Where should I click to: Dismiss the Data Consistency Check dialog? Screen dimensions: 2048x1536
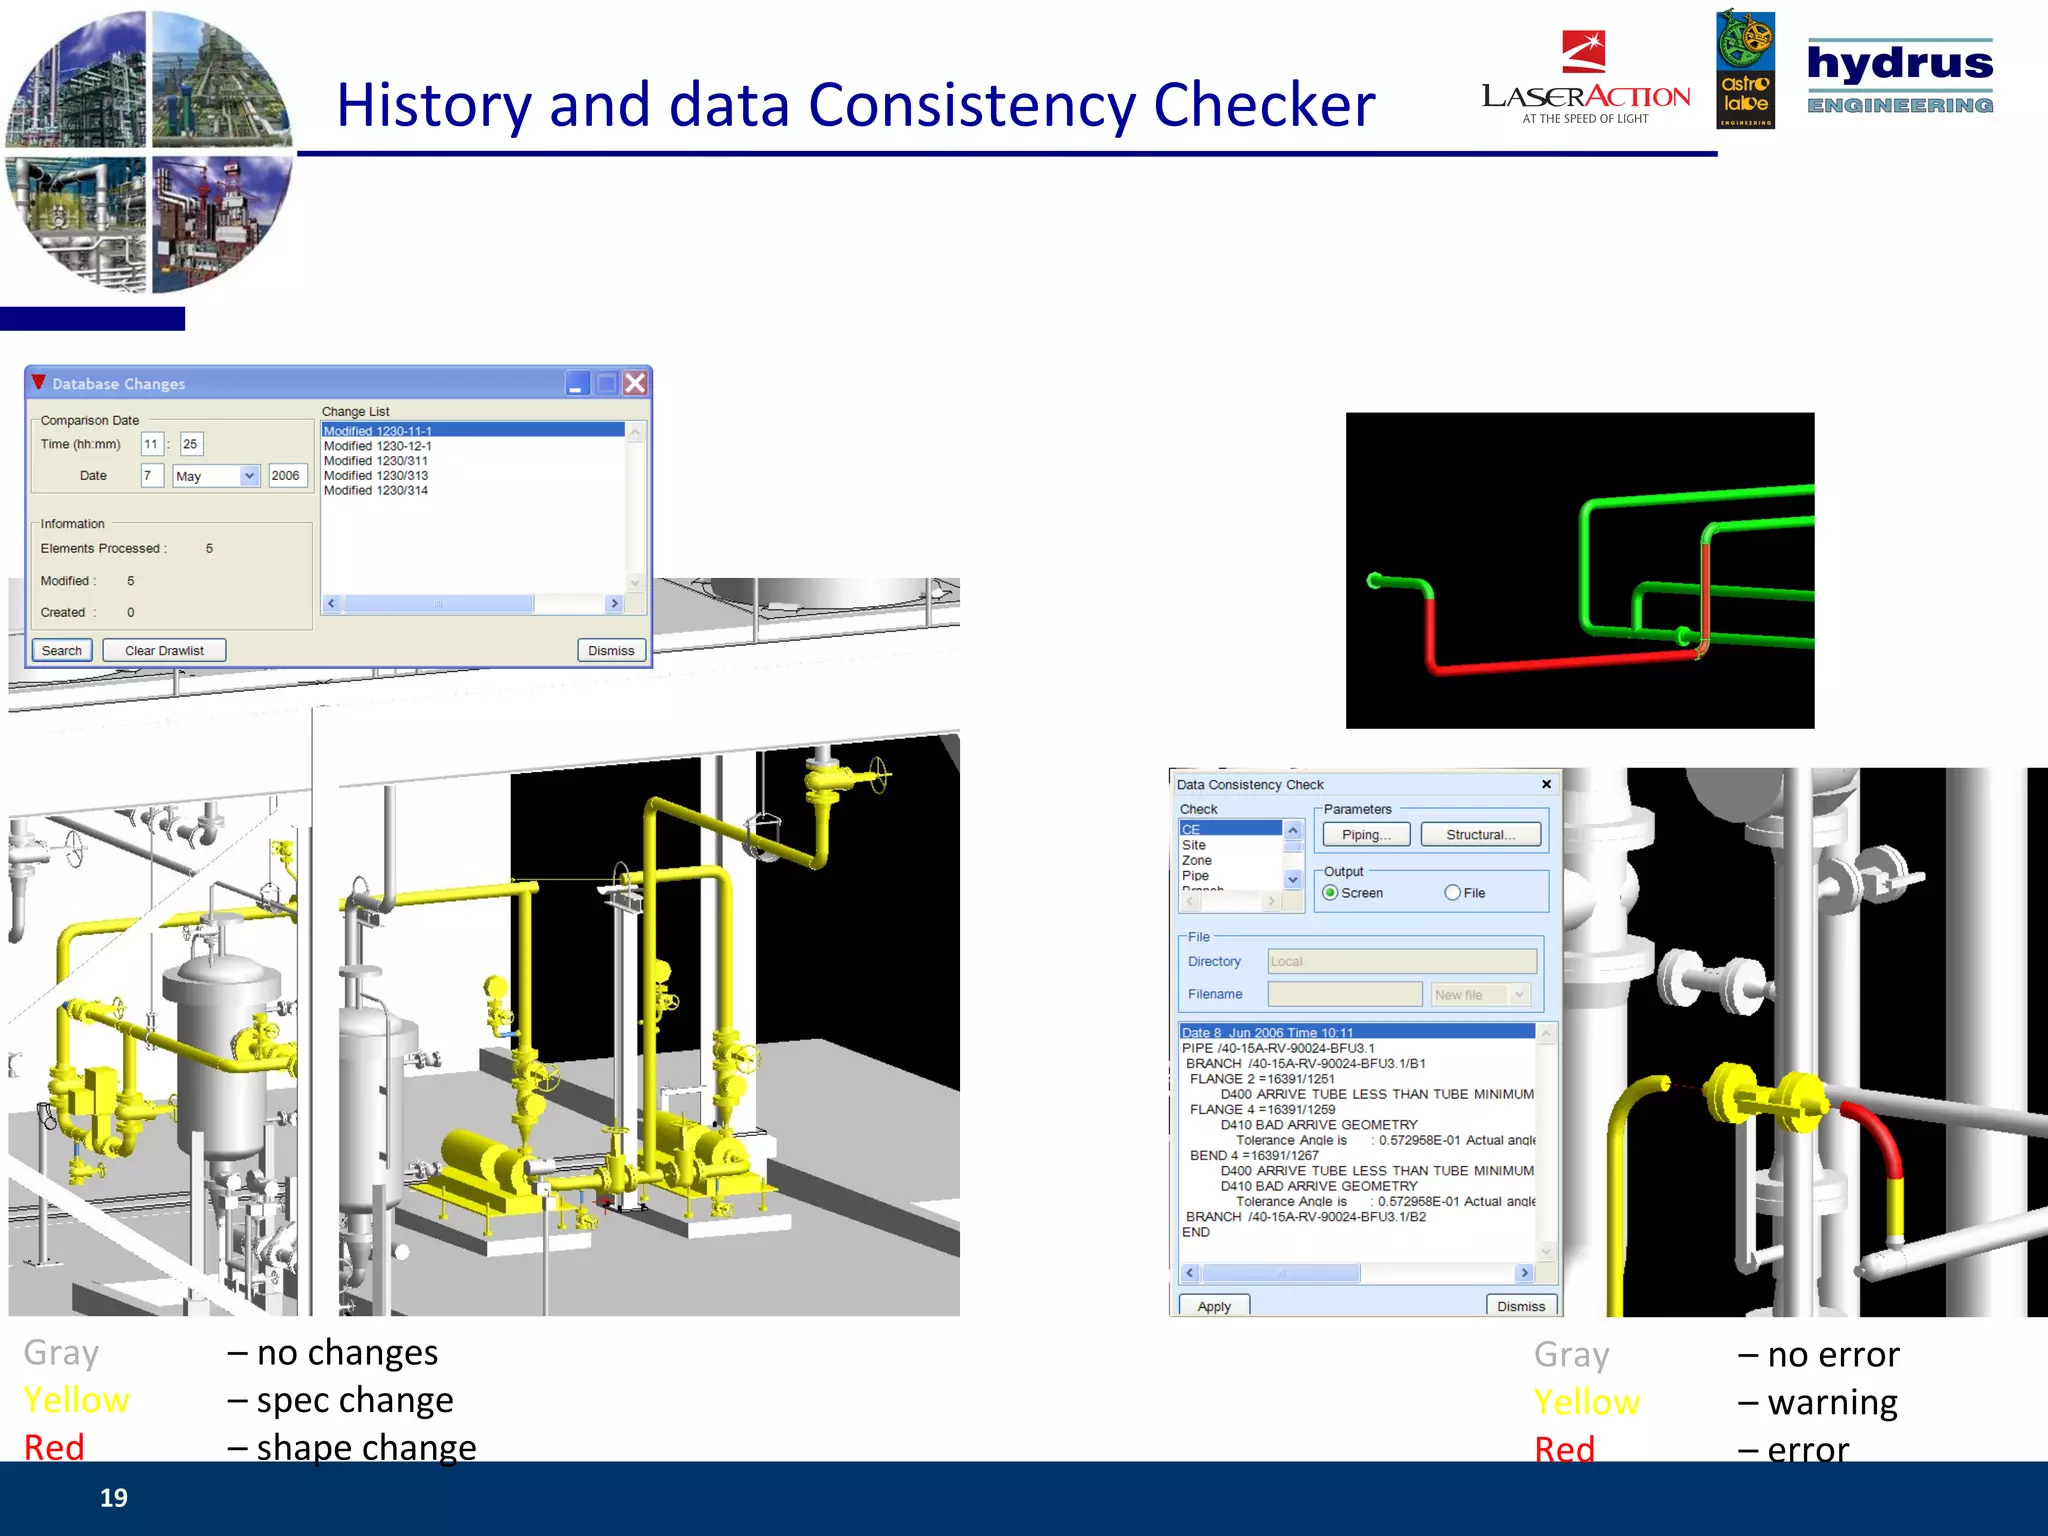coord(1521,1306)
